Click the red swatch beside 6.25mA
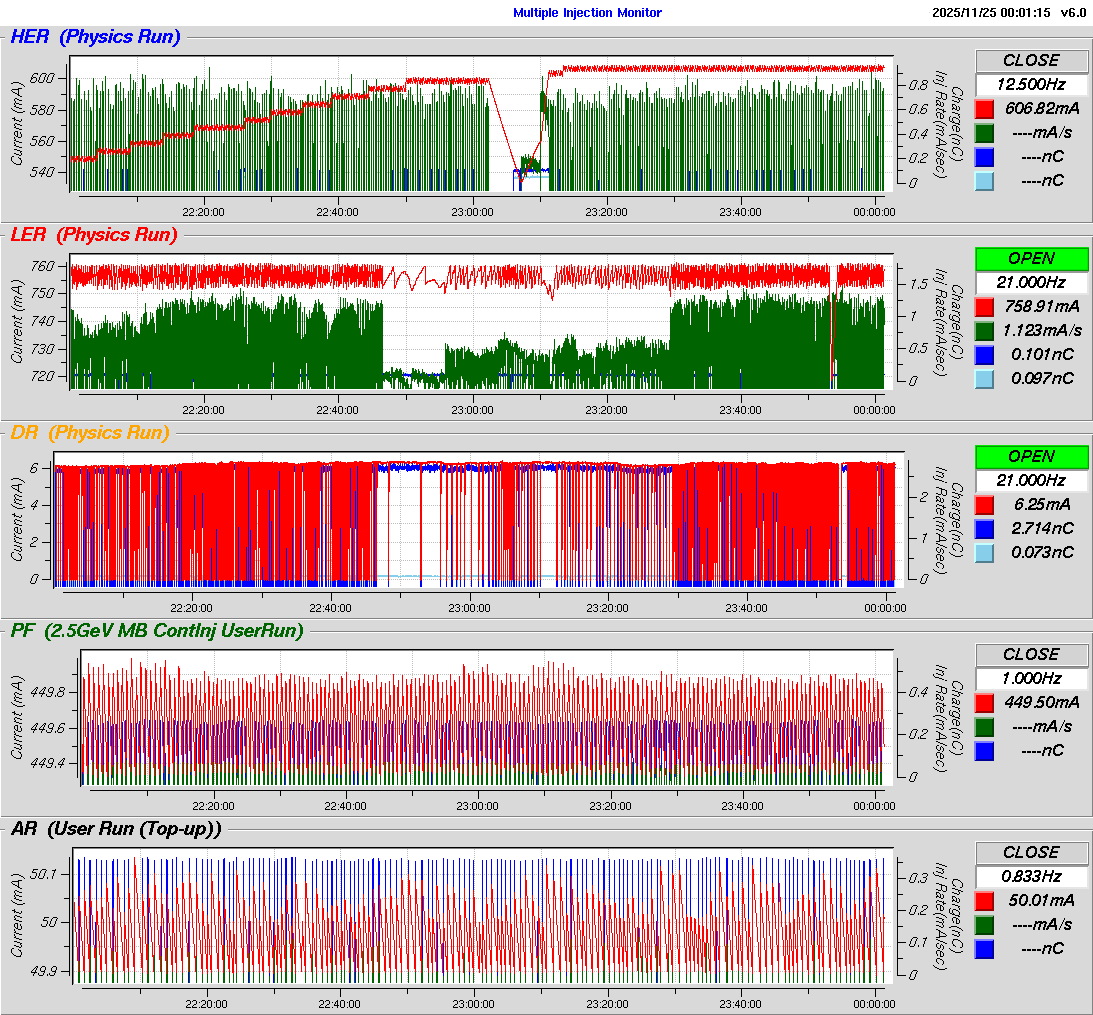Image resolution: width=1093 pixels, height=1015 pixels. [985, 504]
